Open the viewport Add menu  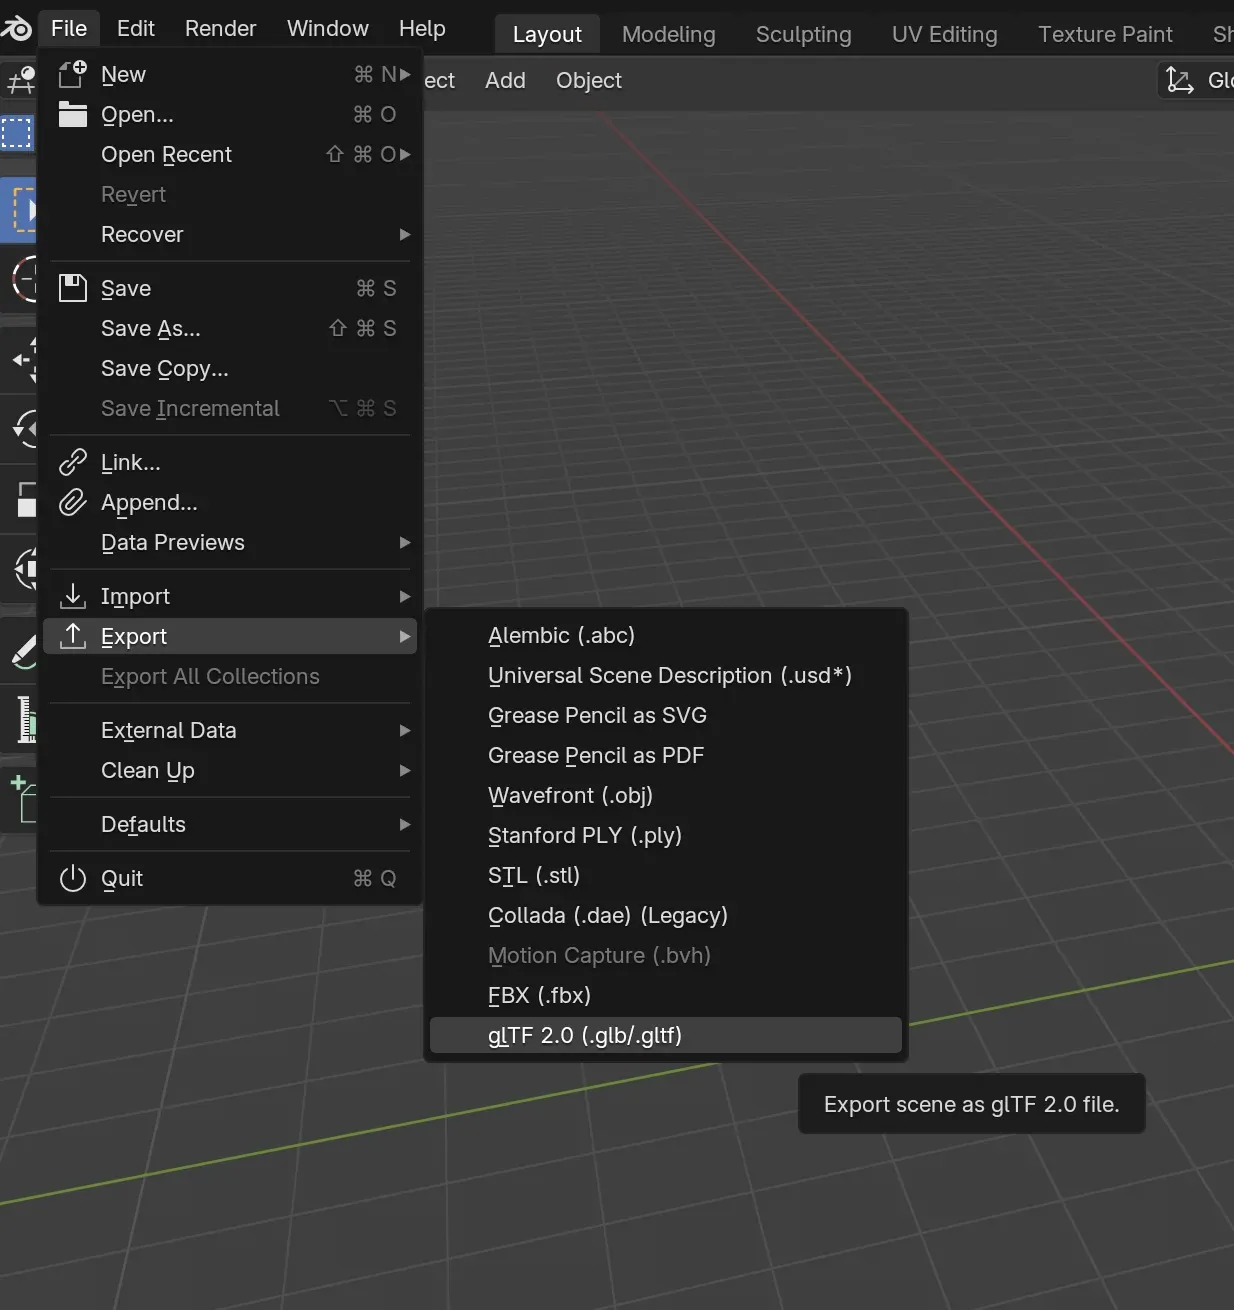pos(505,80)
